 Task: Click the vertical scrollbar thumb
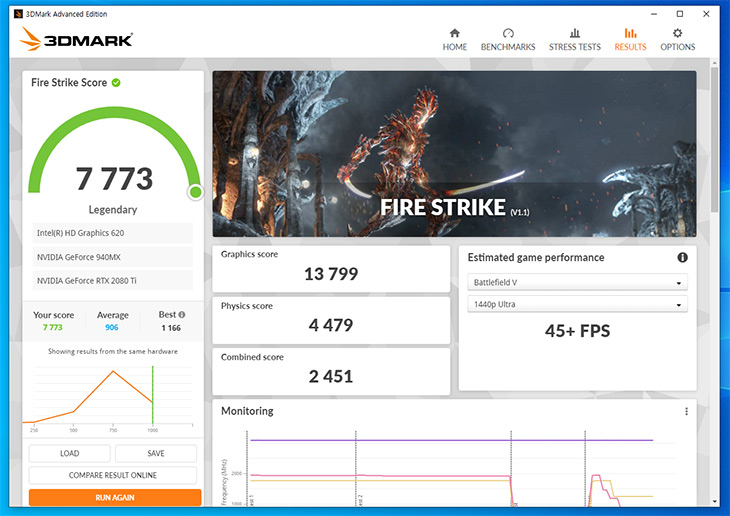[x=715, y=140]
